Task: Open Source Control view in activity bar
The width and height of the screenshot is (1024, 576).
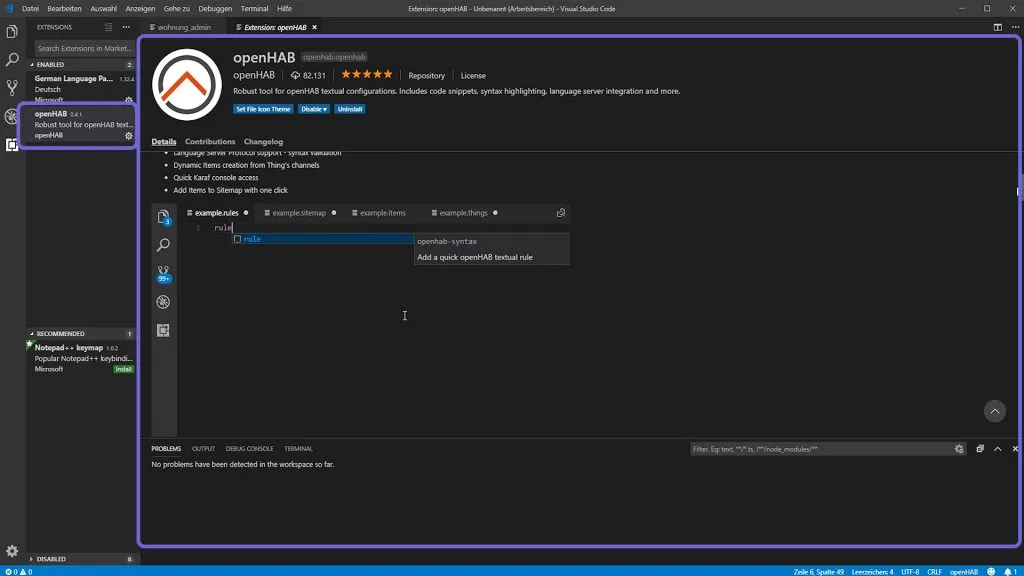Action: (12, 88)
